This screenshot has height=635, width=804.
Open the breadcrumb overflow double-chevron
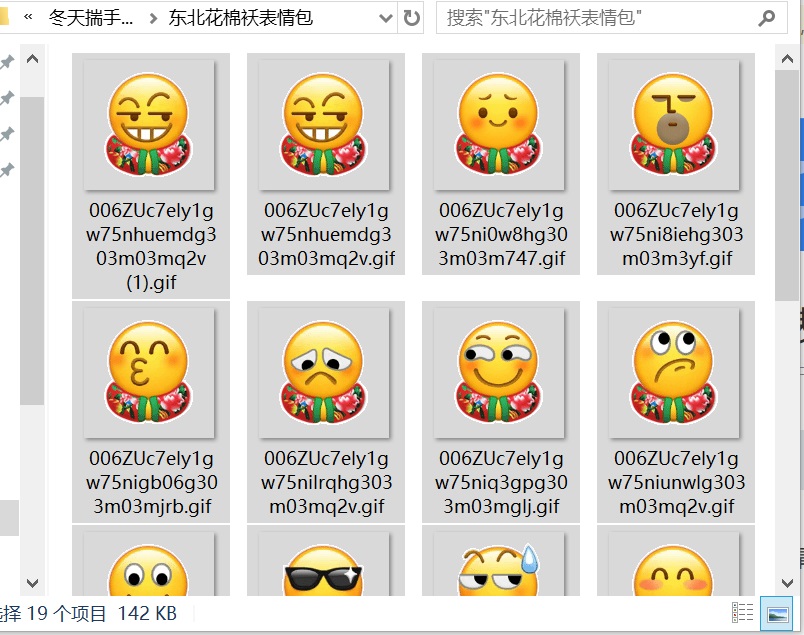pos(28,17)
